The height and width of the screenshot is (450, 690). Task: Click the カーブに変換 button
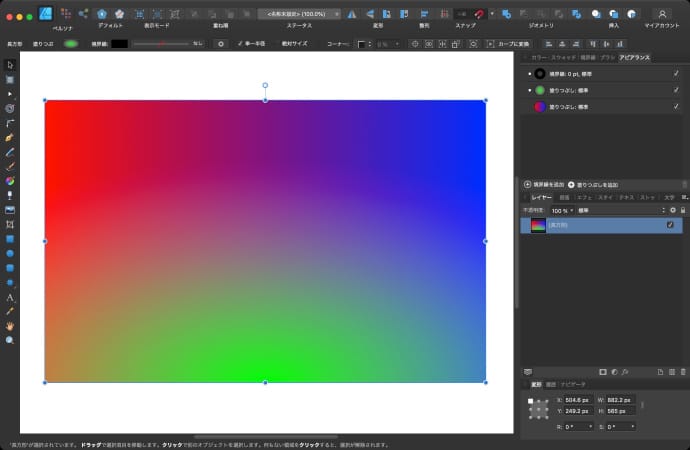pyautogui.click(x=510, y=44)
